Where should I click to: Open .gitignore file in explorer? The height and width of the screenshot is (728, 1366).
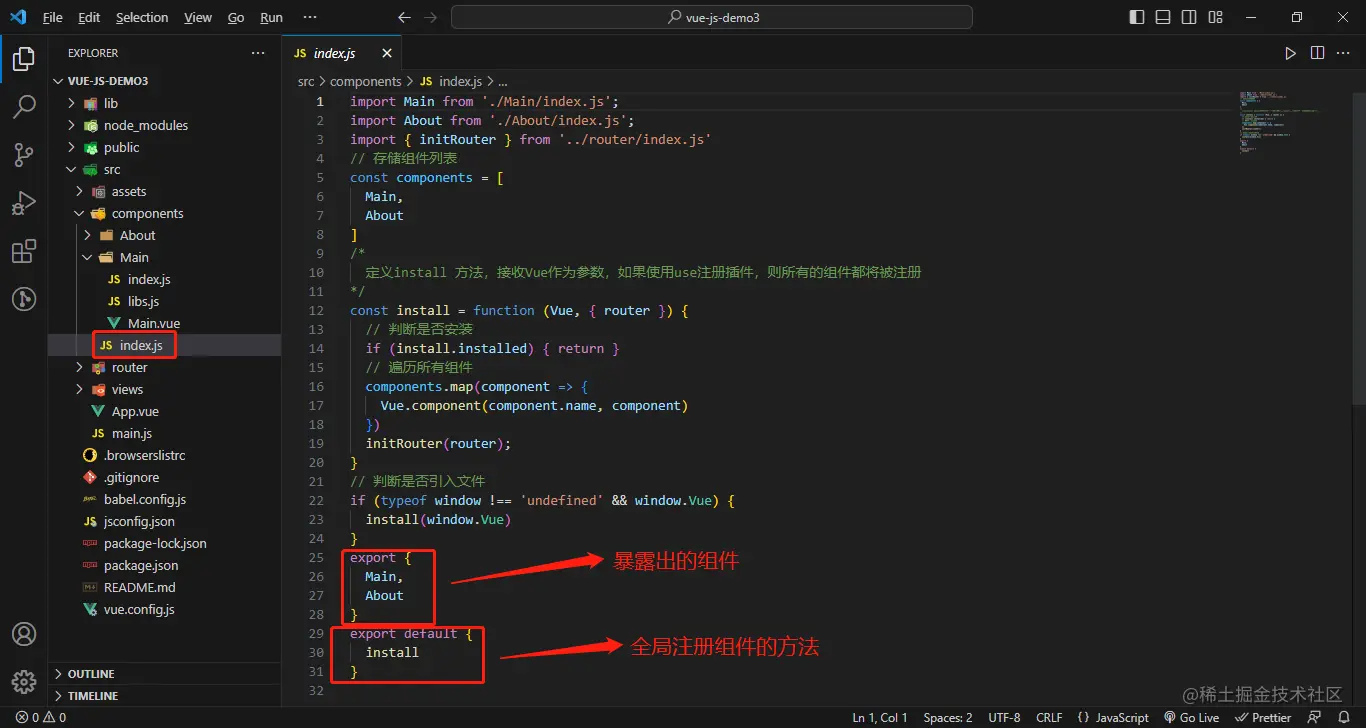pos(131,477)
